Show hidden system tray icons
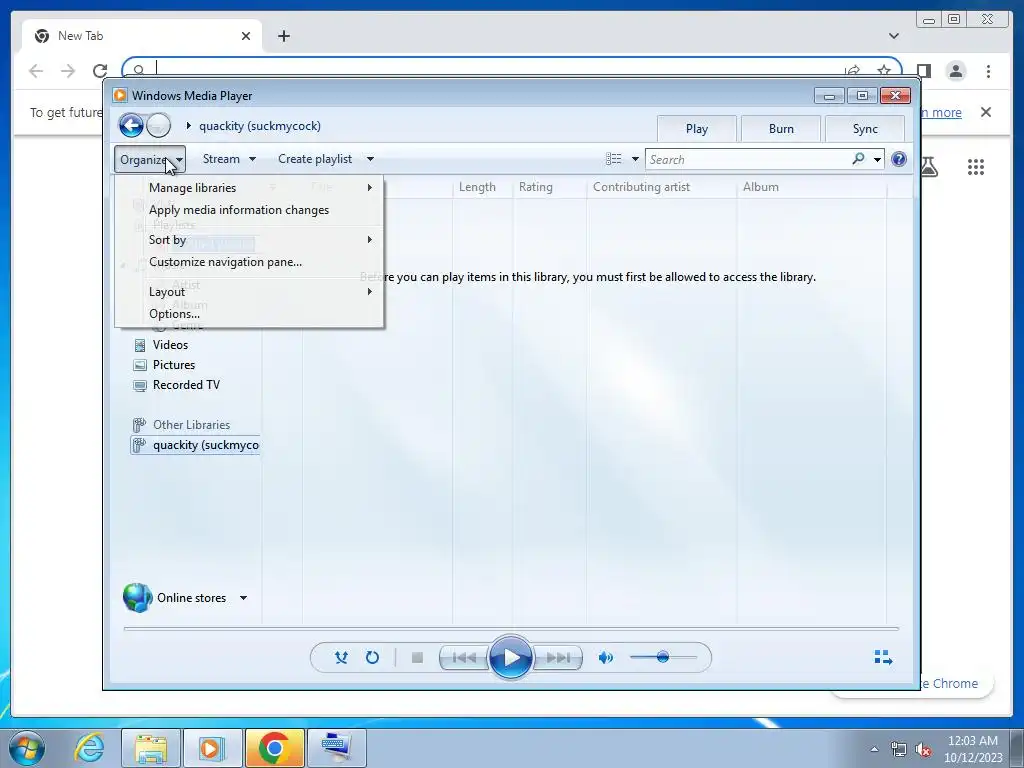 pyautogui.click(x=874, y=748)
